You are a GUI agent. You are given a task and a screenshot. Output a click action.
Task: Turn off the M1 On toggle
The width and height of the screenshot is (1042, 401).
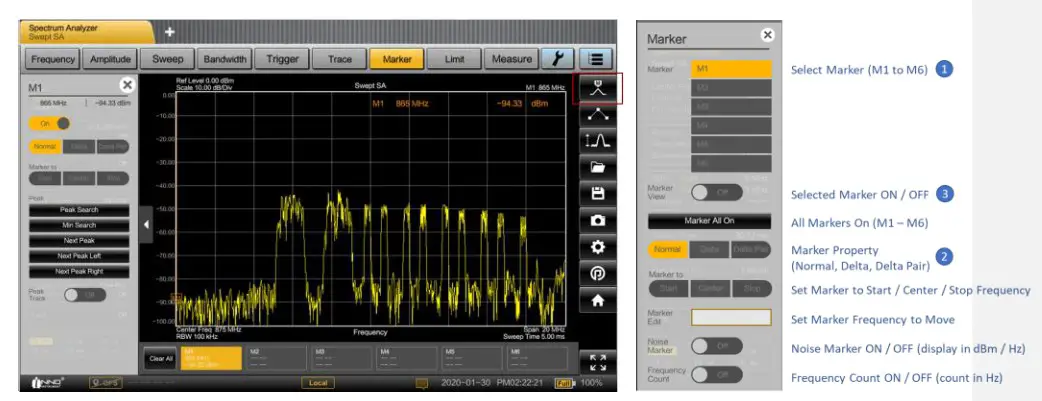49,124
